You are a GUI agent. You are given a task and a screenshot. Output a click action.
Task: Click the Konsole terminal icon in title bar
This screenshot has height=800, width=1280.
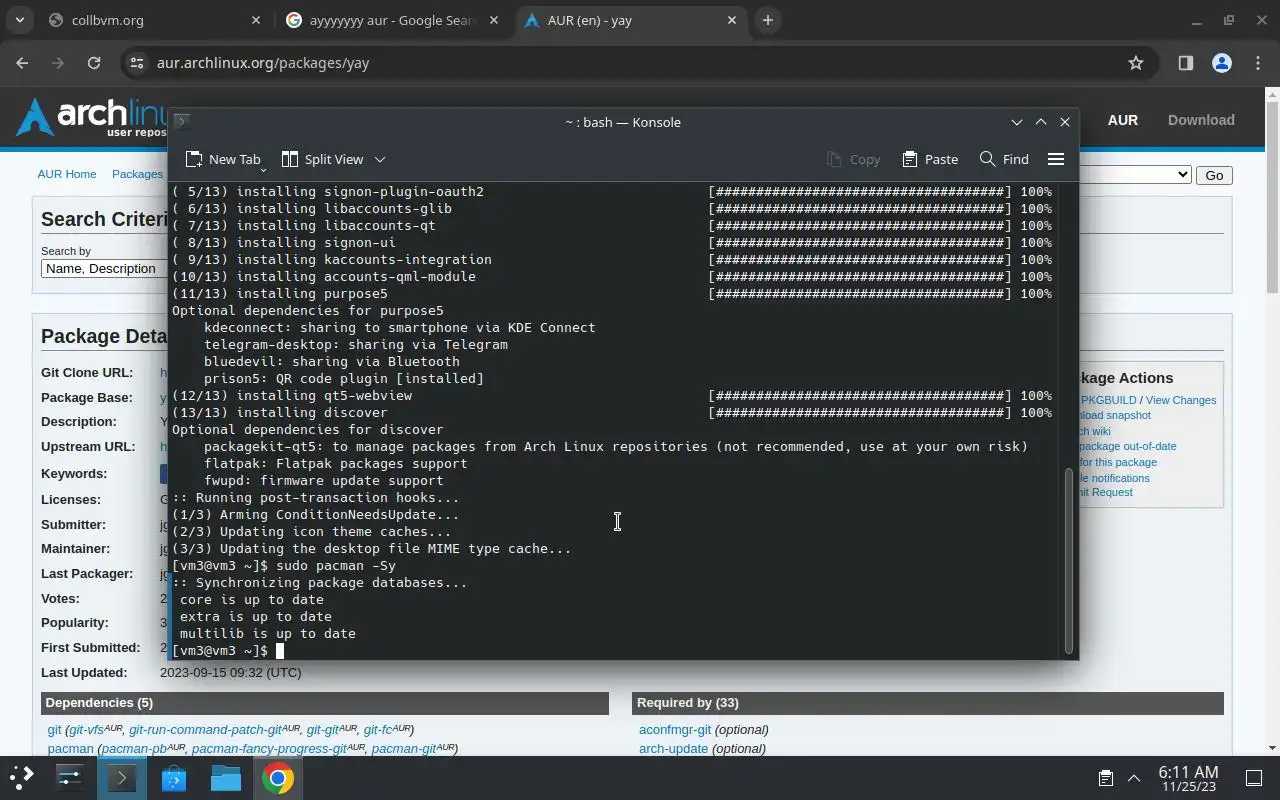pyautogui.click(x=181, y=121)
